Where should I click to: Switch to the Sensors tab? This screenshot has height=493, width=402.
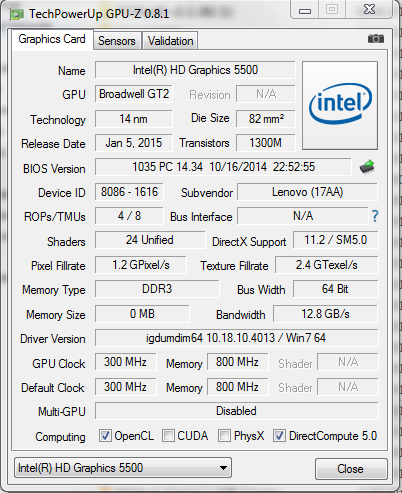click(117, 41)
